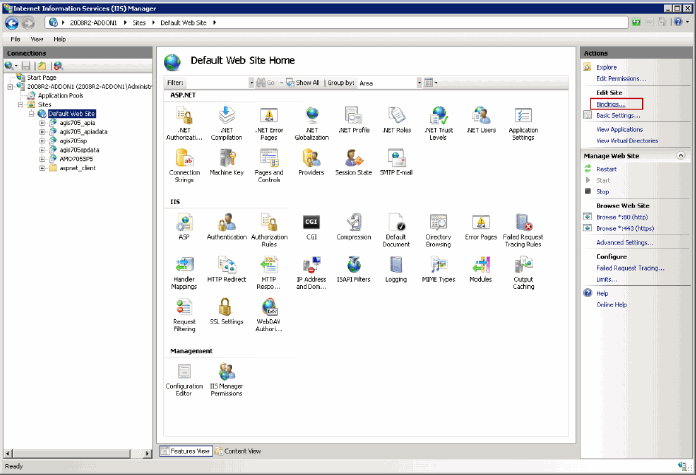The height and width of the screenshot is (475, 696).
Task: Open the Configuration Editor icon
Action: 184,374
